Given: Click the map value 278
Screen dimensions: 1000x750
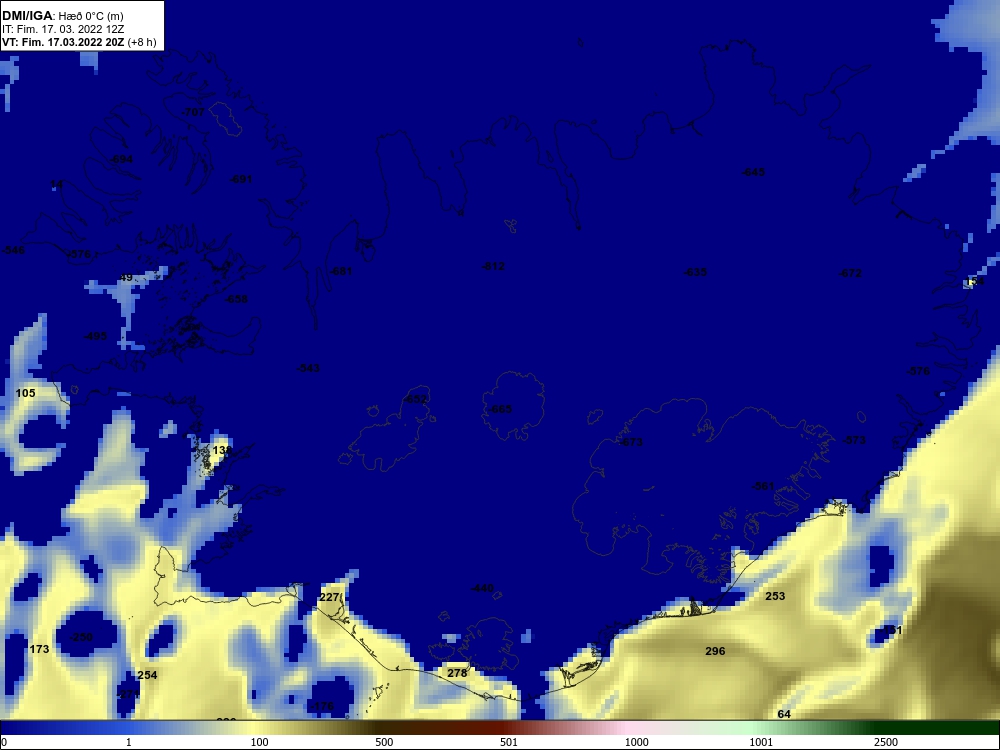Looking at the screenshot, I should [457, 673].
